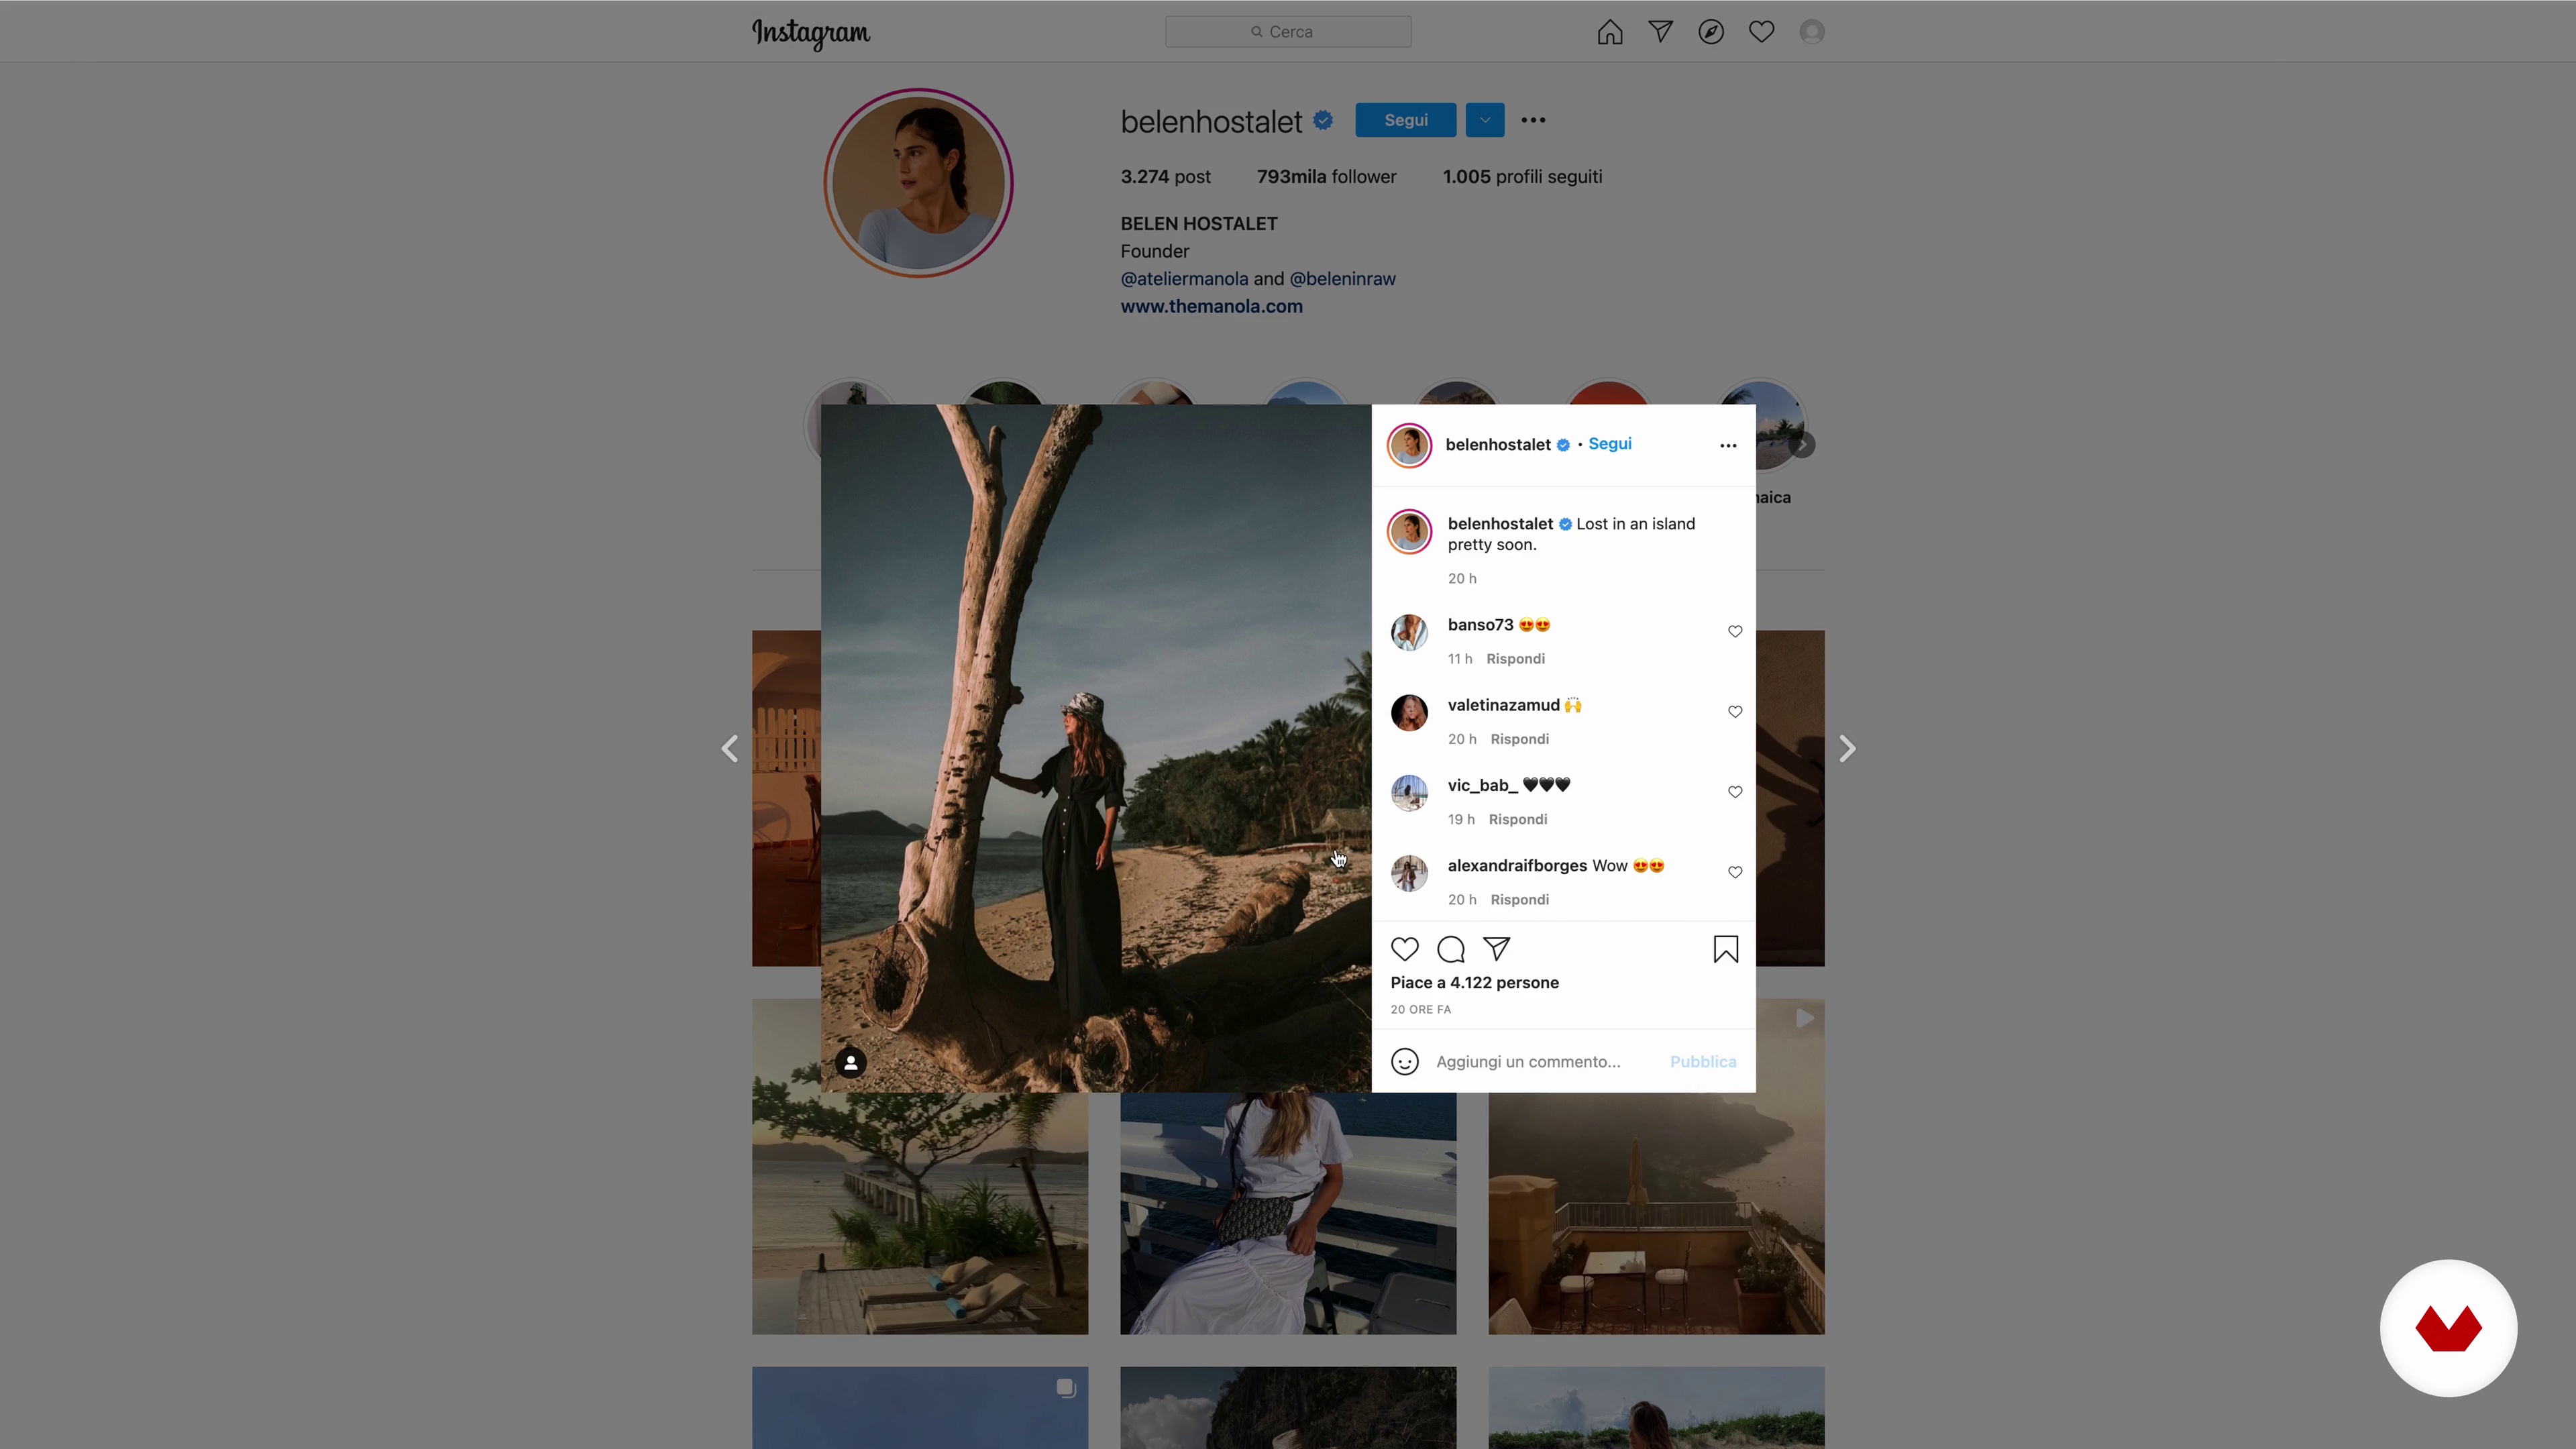Click the Cerca search field
The width and height of the screenshot is (2576, 1449).
coord(1288,32)
